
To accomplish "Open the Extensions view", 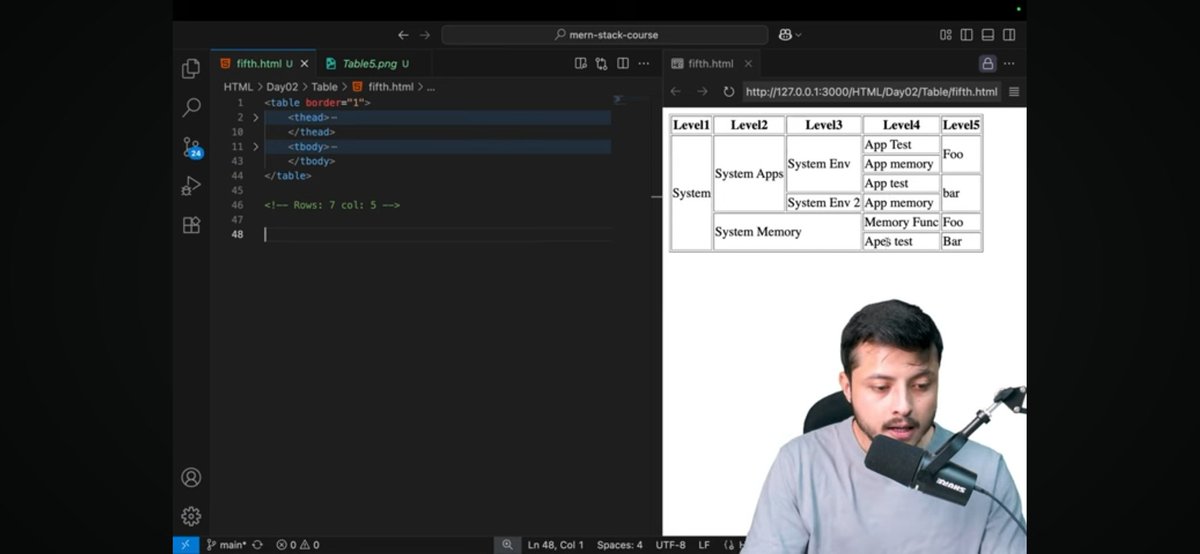I will click(191, 225).
